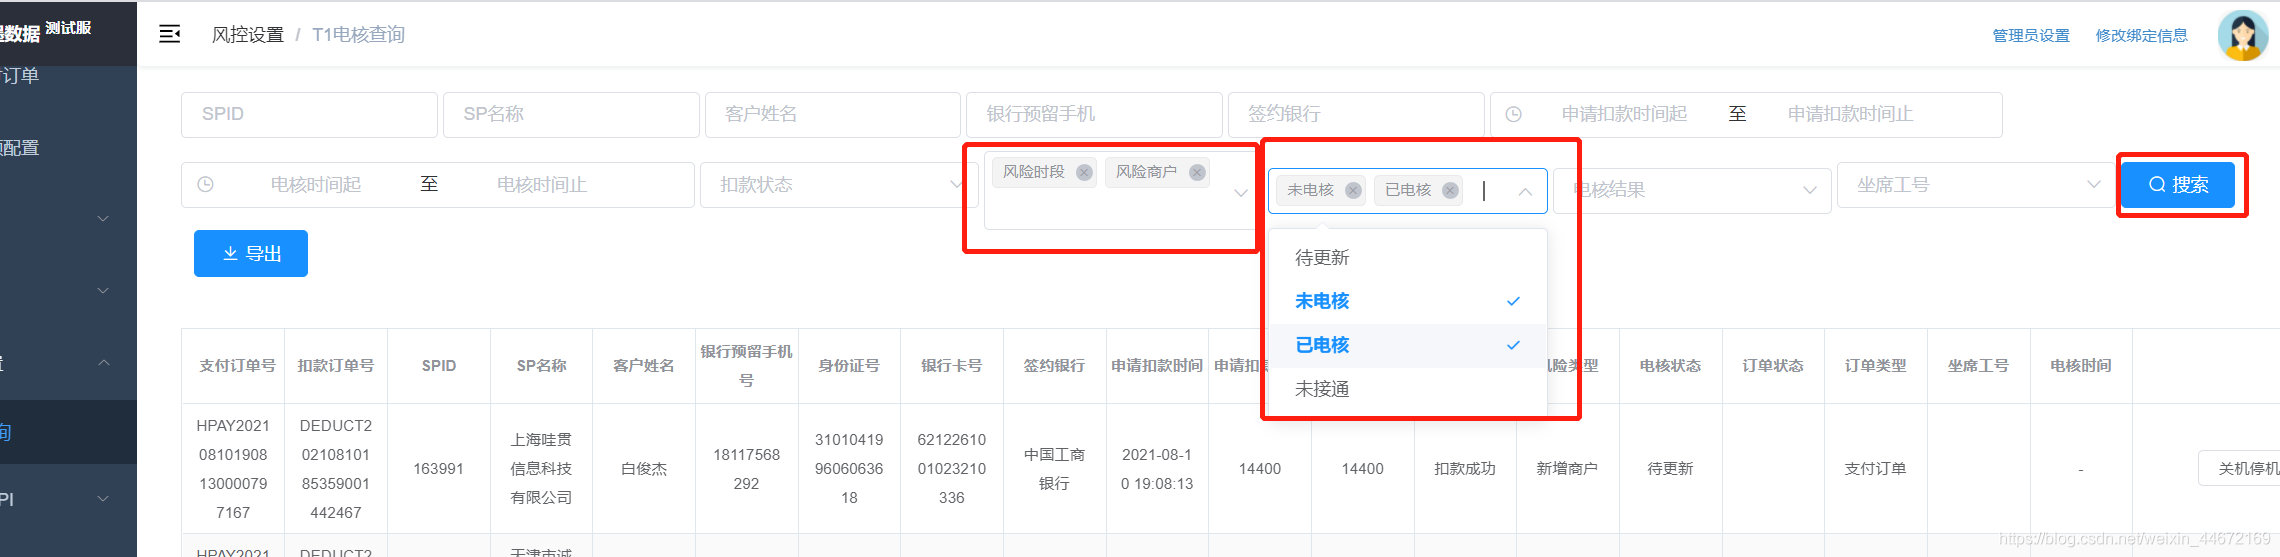2280x557 pixels.
Task: Click clock icon in 申请扣款时间 range
Action: 1514,115
